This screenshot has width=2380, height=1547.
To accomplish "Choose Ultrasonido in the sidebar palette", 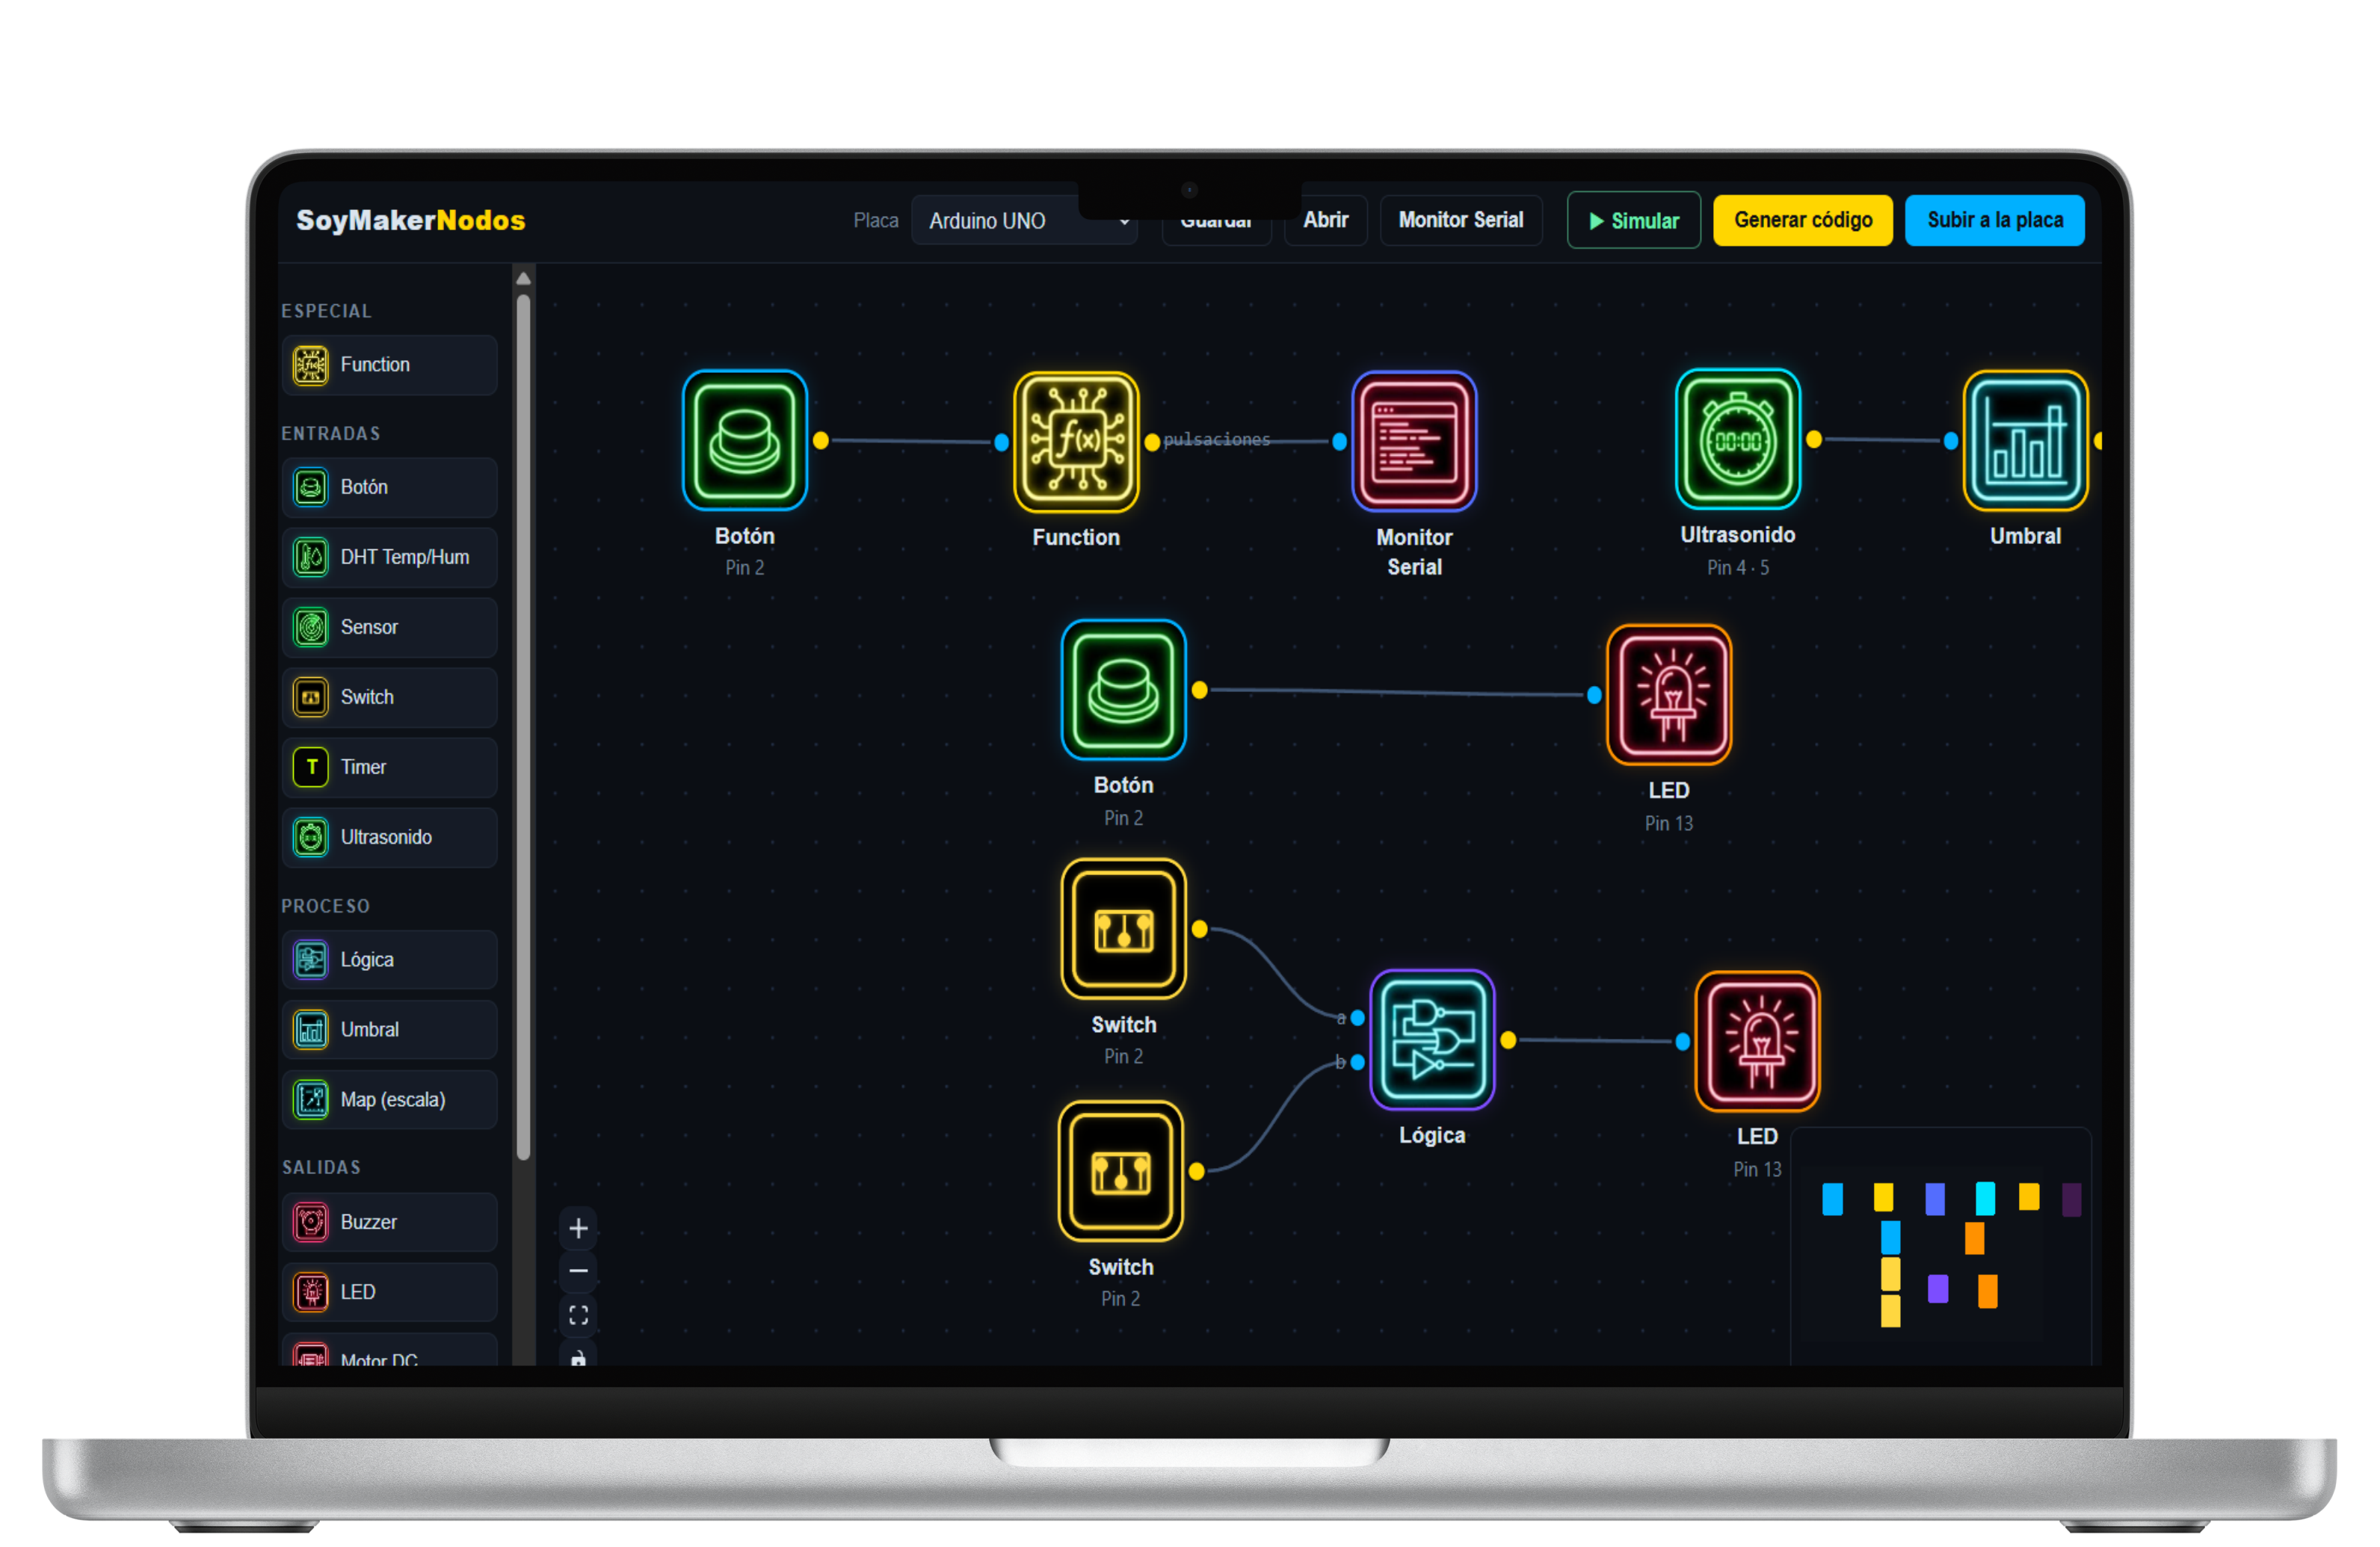I will click(x=389, y=837).
